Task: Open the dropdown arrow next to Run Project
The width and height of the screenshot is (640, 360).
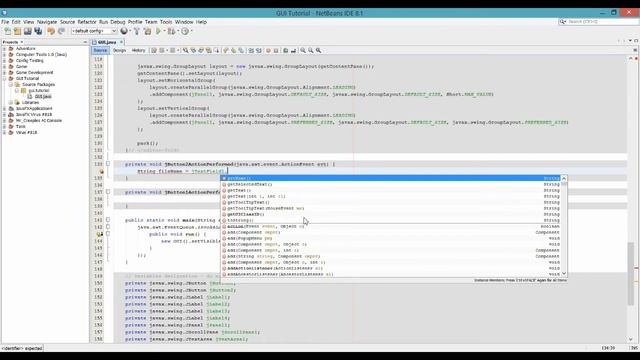Action: [164, 31]
